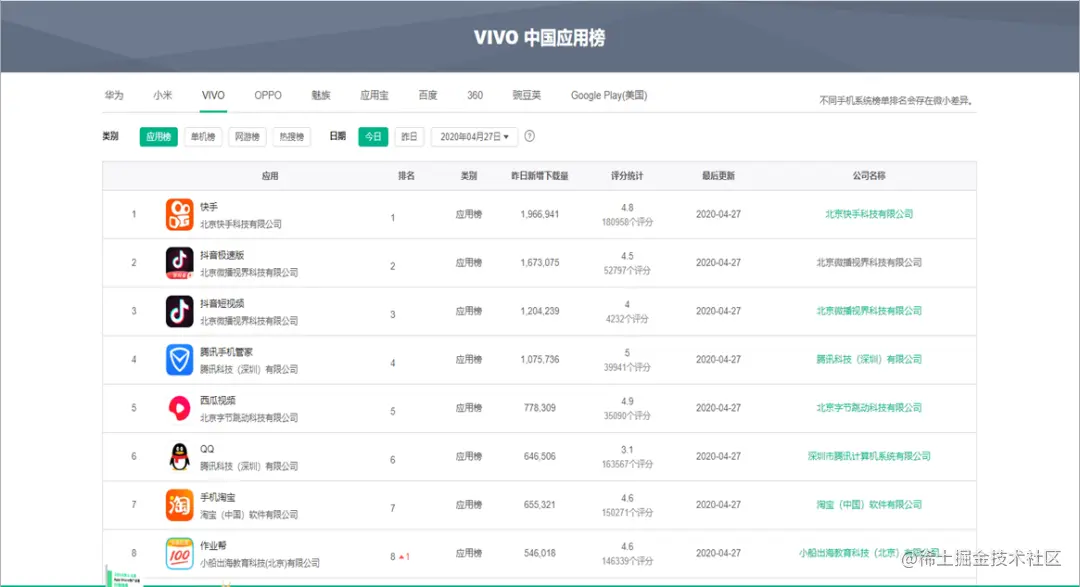This screenshot has height=587, width=1080.
Task: Click download count 1,673,075
Action: 540,262
